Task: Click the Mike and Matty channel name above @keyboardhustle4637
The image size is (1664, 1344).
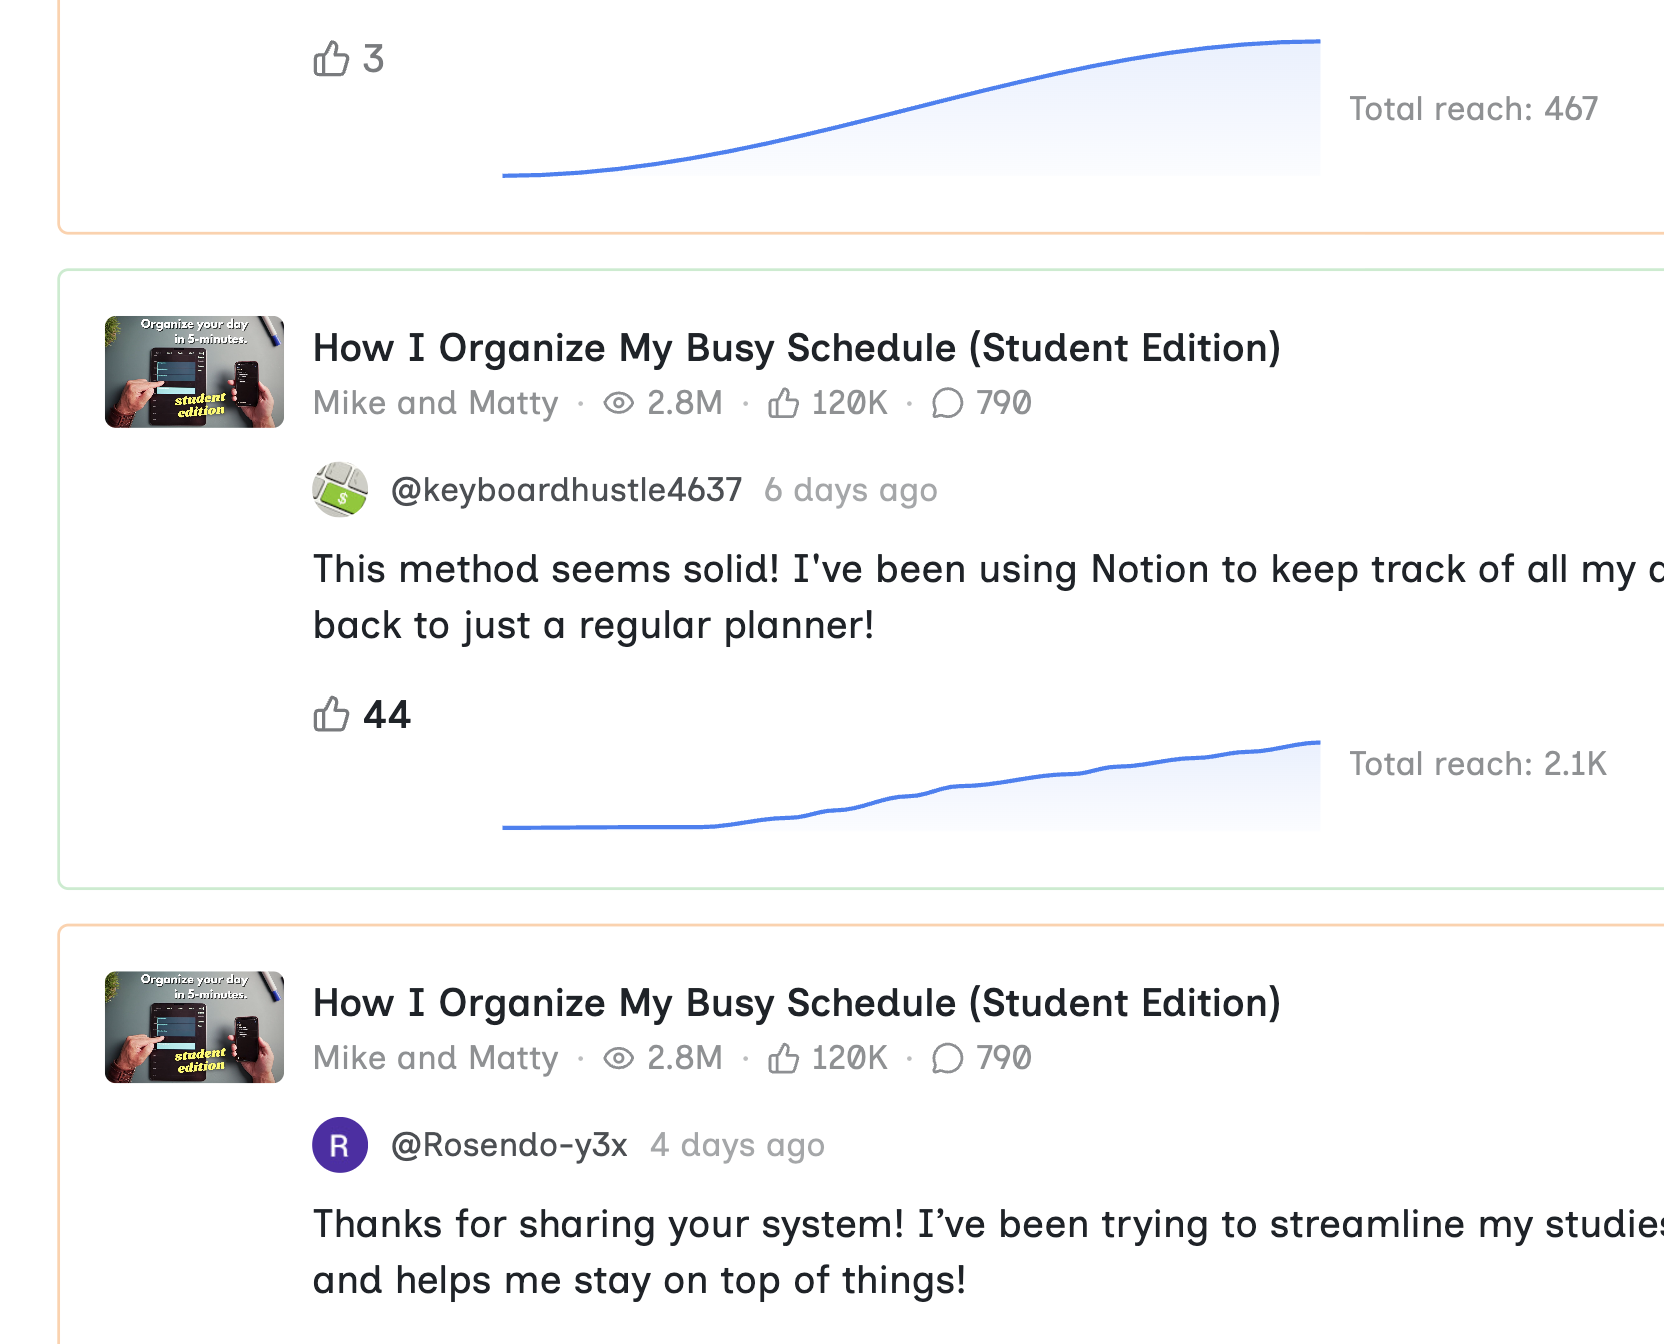Action: pyautogui.click(x=435, y=403)
